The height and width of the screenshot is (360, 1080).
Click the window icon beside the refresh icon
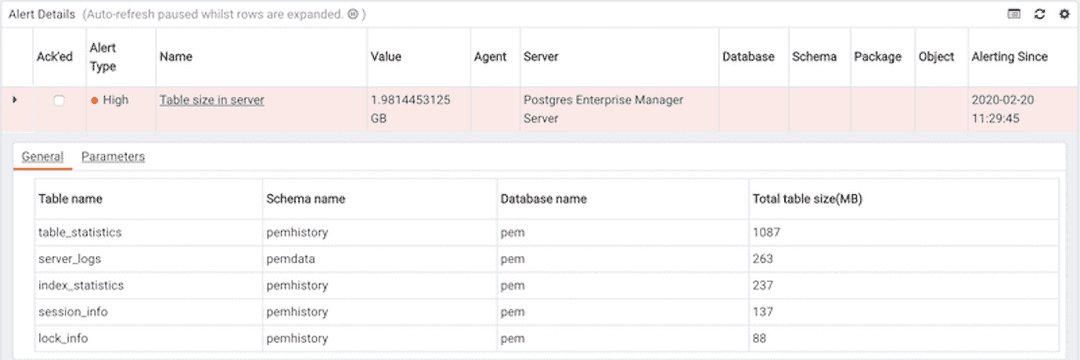[x=1015, y=14]
